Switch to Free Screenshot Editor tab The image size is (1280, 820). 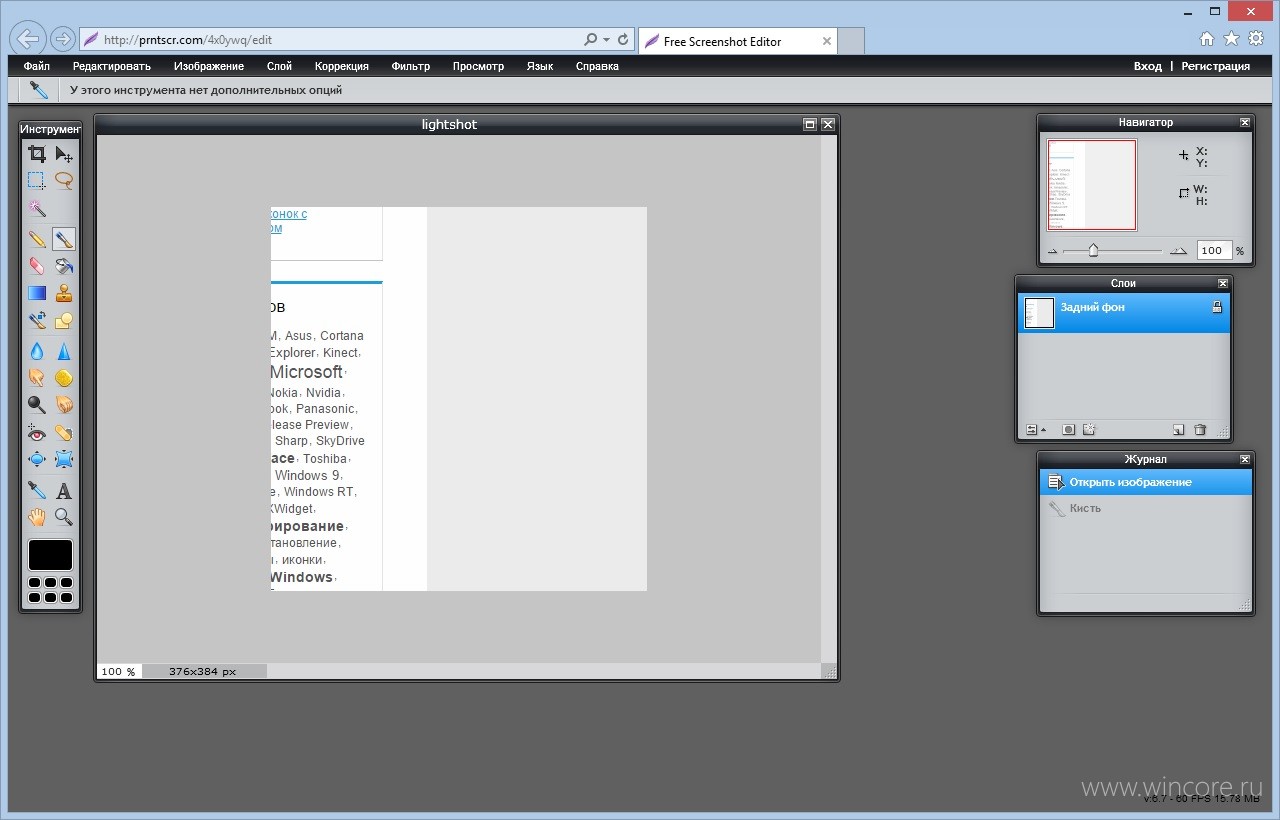click(x=737, y=41)
